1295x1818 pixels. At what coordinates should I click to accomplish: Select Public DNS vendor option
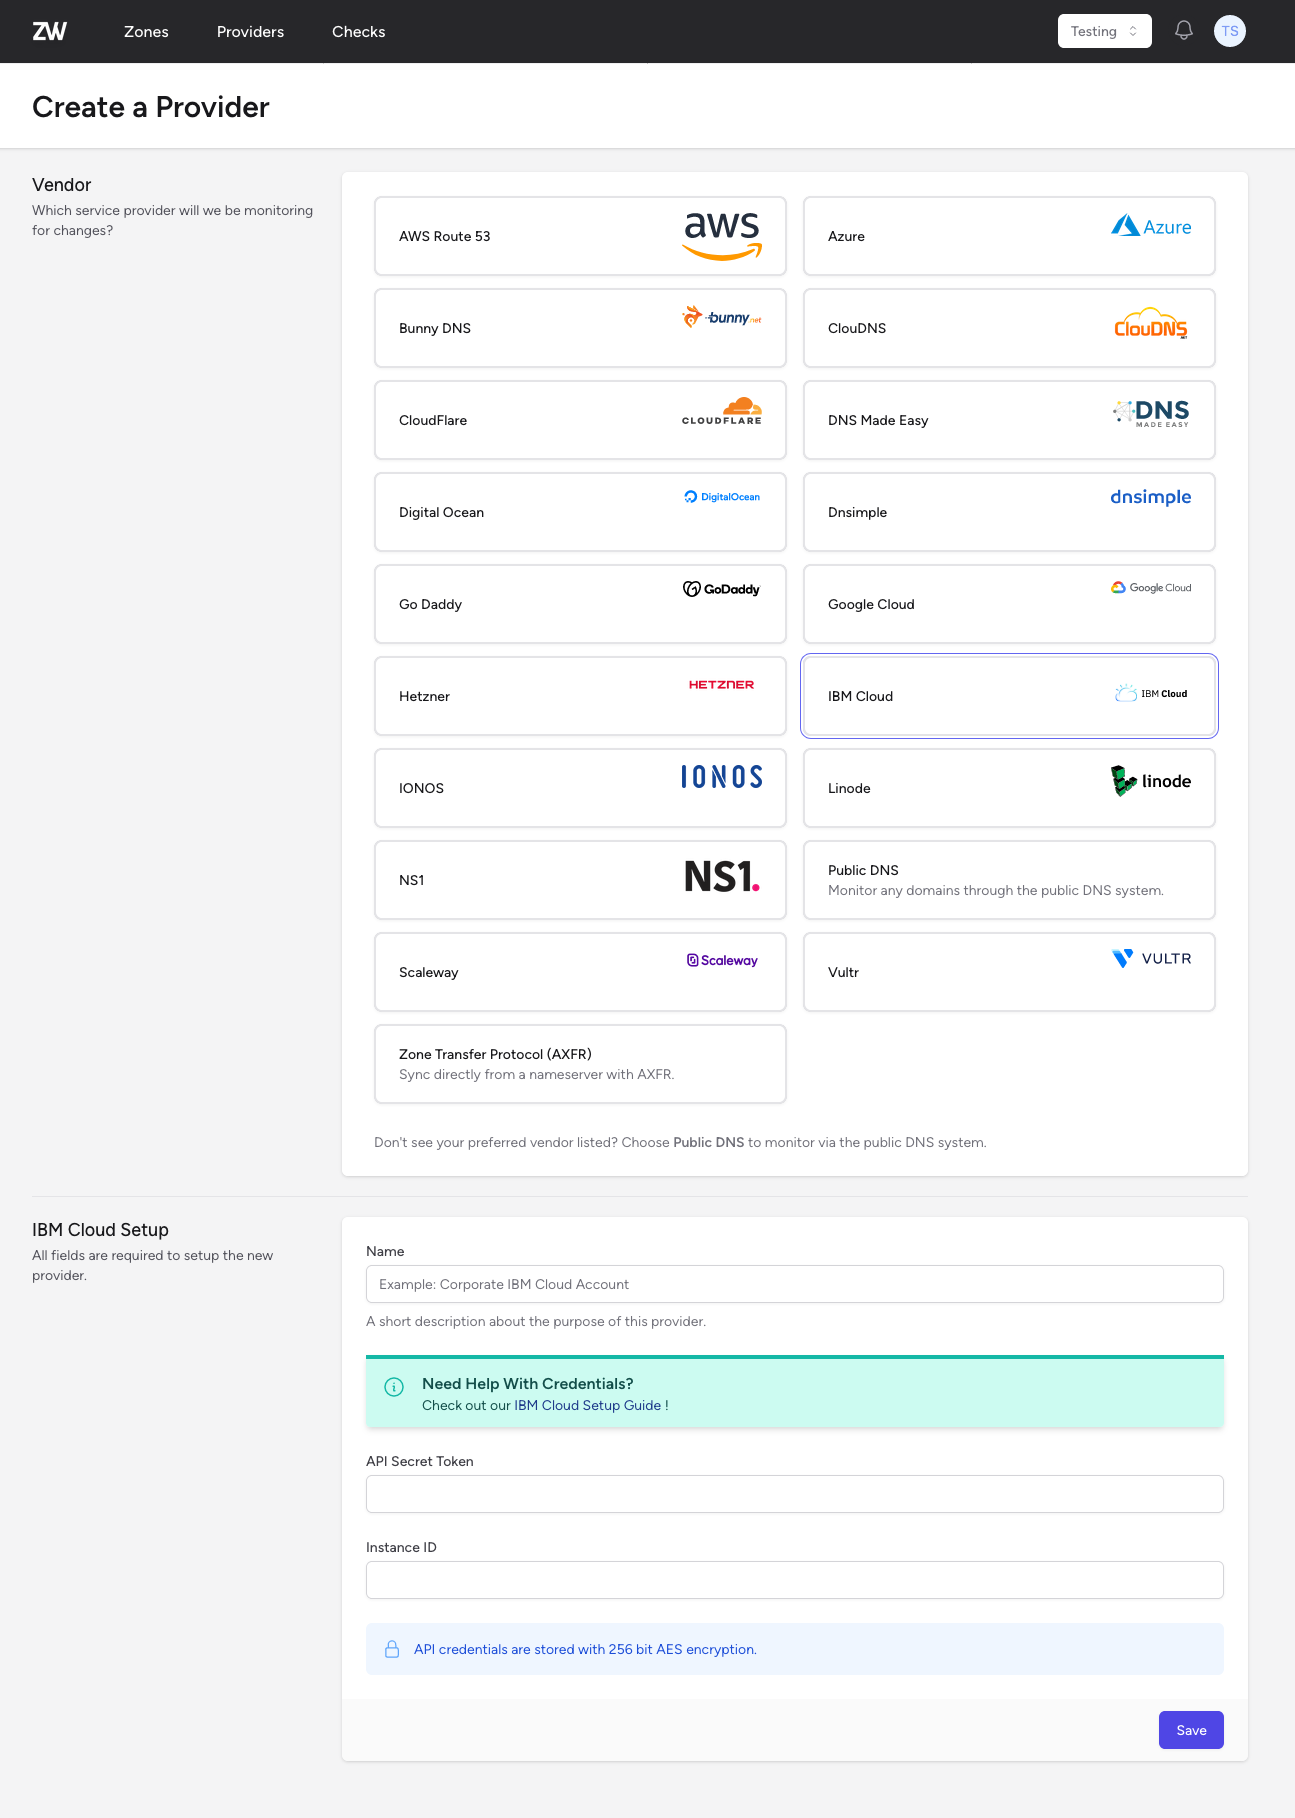tap(1009, 880)
